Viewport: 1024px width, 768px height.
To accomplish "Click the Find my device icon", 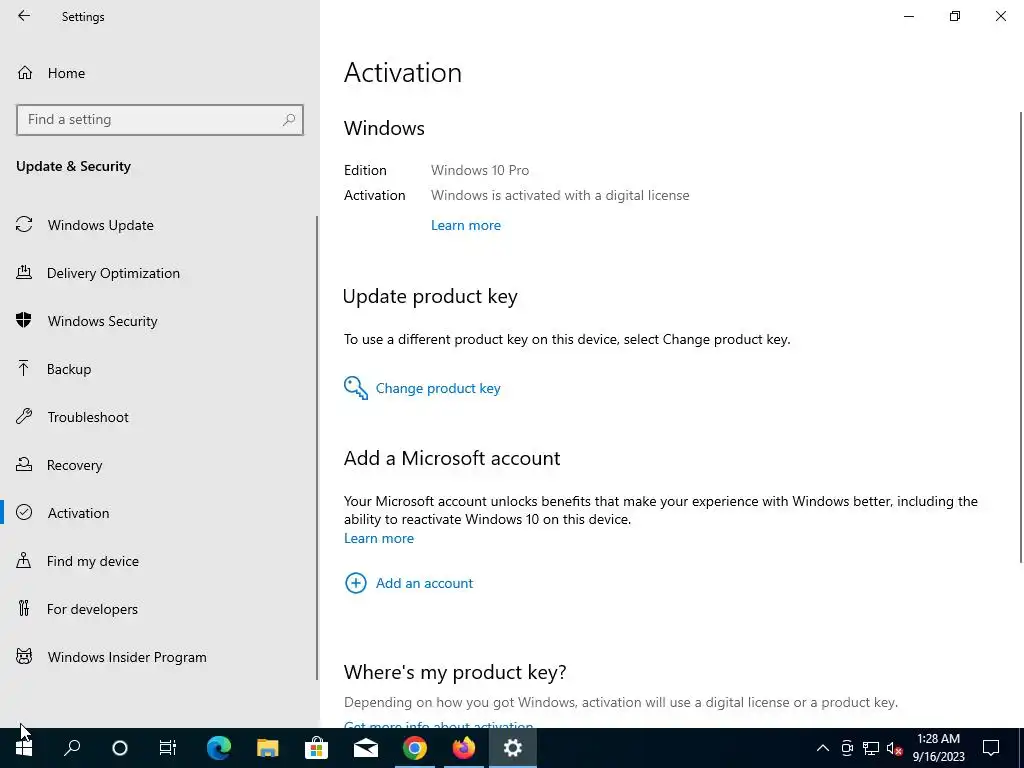I will tap(24, 560).
